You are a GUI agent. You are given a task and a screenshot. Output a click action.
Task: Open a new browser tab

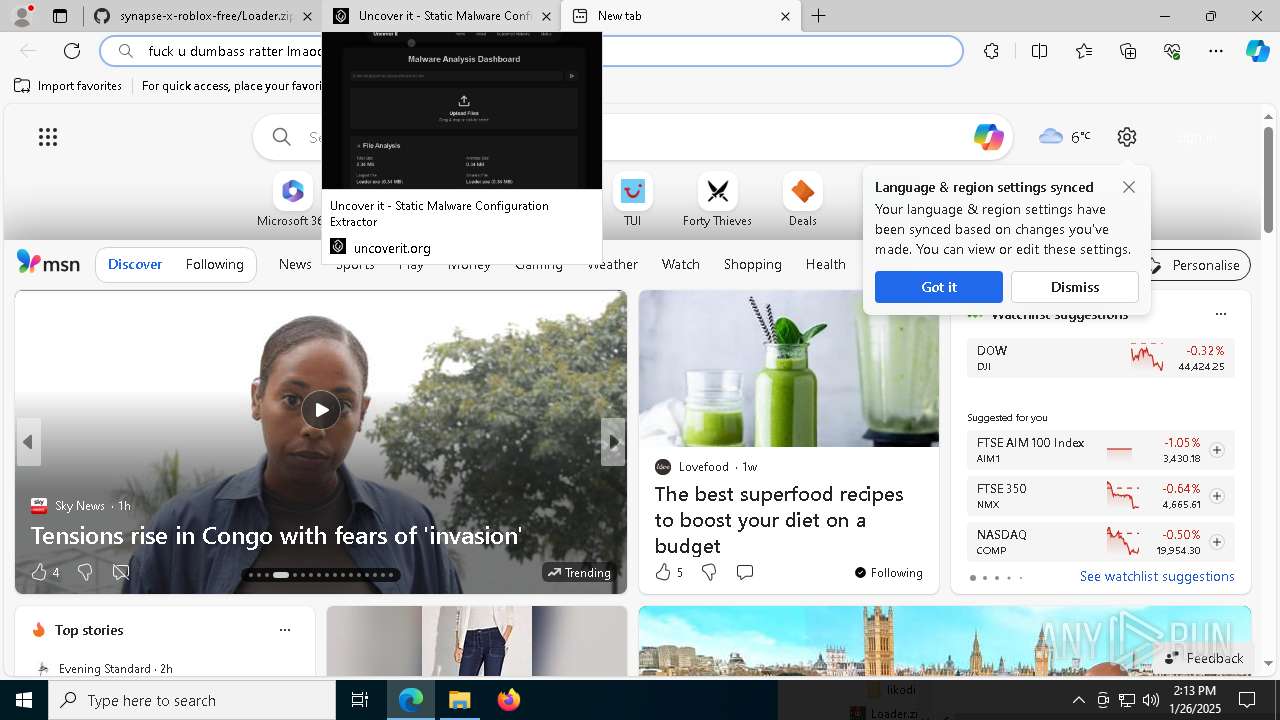pos(819,16)
